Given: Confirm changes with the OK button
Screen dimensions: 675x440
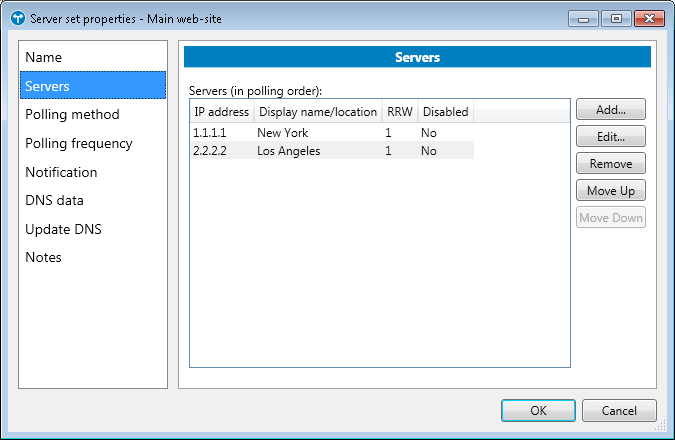Looking at the screenshot, I should (x=538, y=410).
